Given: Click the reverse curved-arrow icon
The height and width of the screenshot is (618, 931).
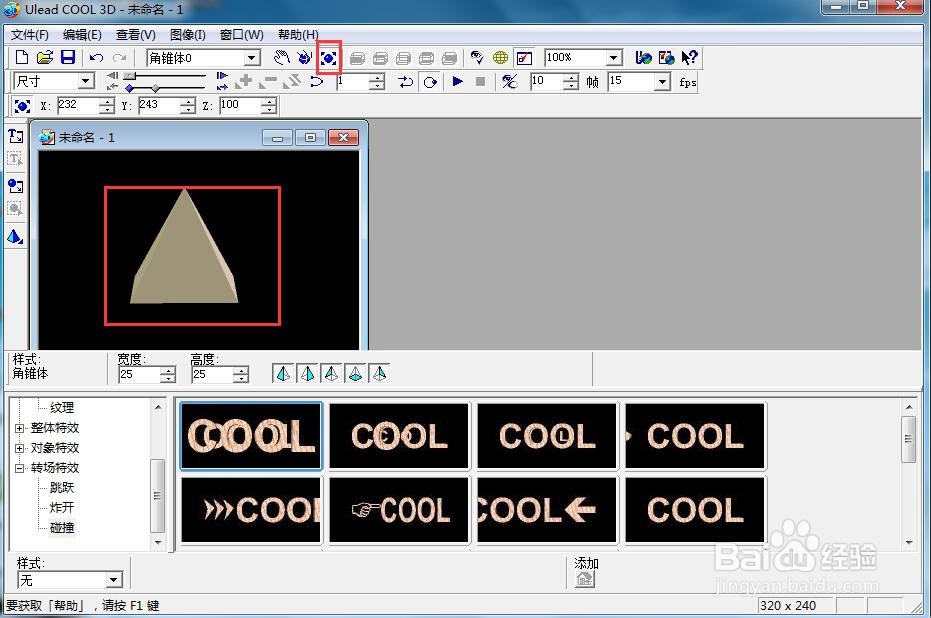Looking at the screenshot, I should [x=317, y=81].
